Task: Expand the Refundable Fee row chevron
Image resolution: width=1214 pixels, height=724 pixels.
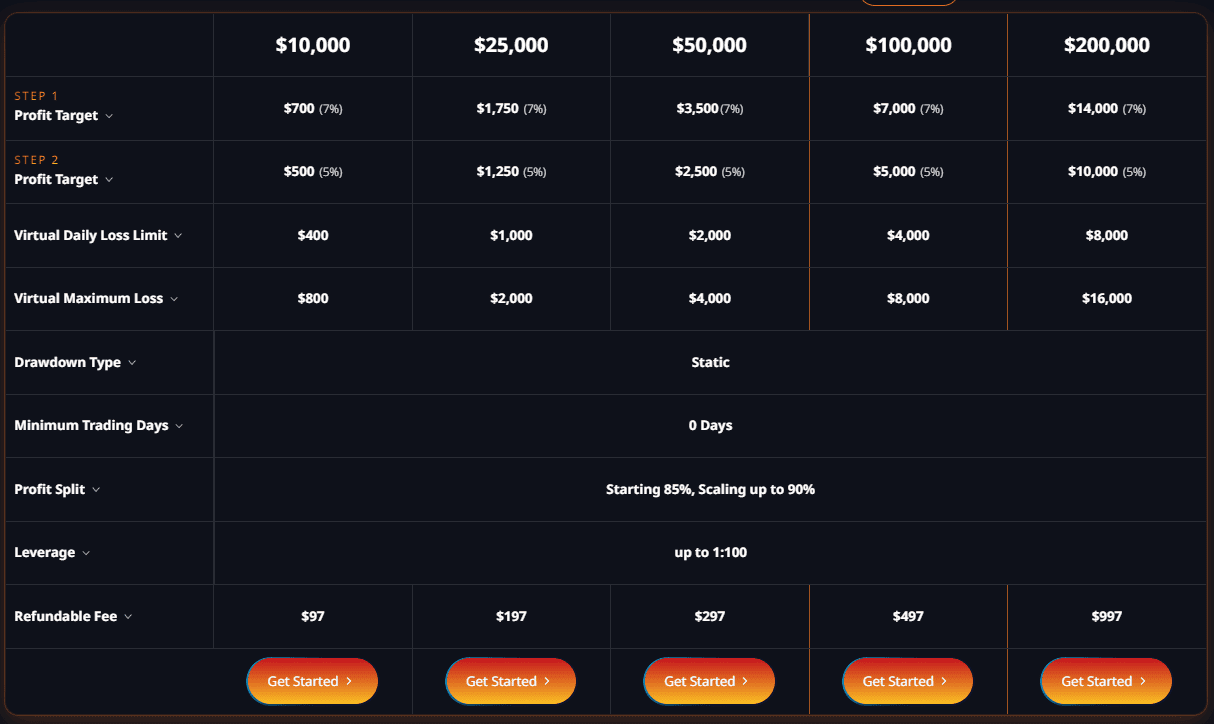Action: pos(127,616)
